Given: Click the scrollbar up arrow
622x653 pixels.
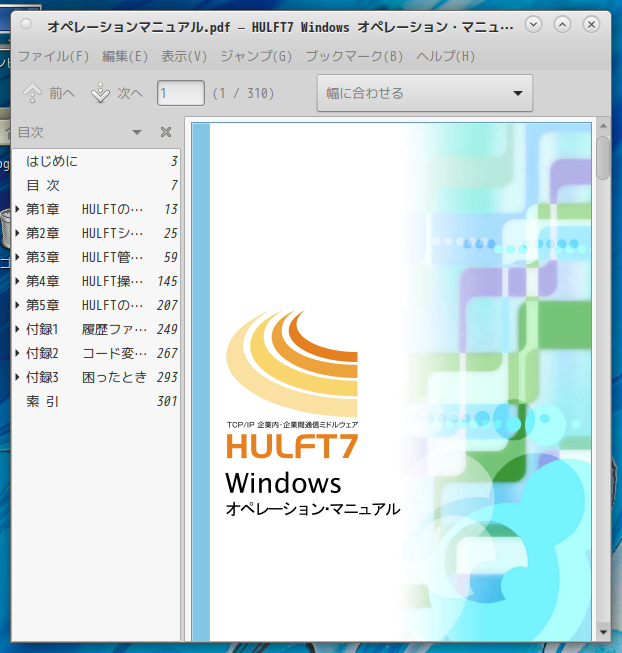Looking at the screenshot, I should pyautogui.click(x=603, y=126).
